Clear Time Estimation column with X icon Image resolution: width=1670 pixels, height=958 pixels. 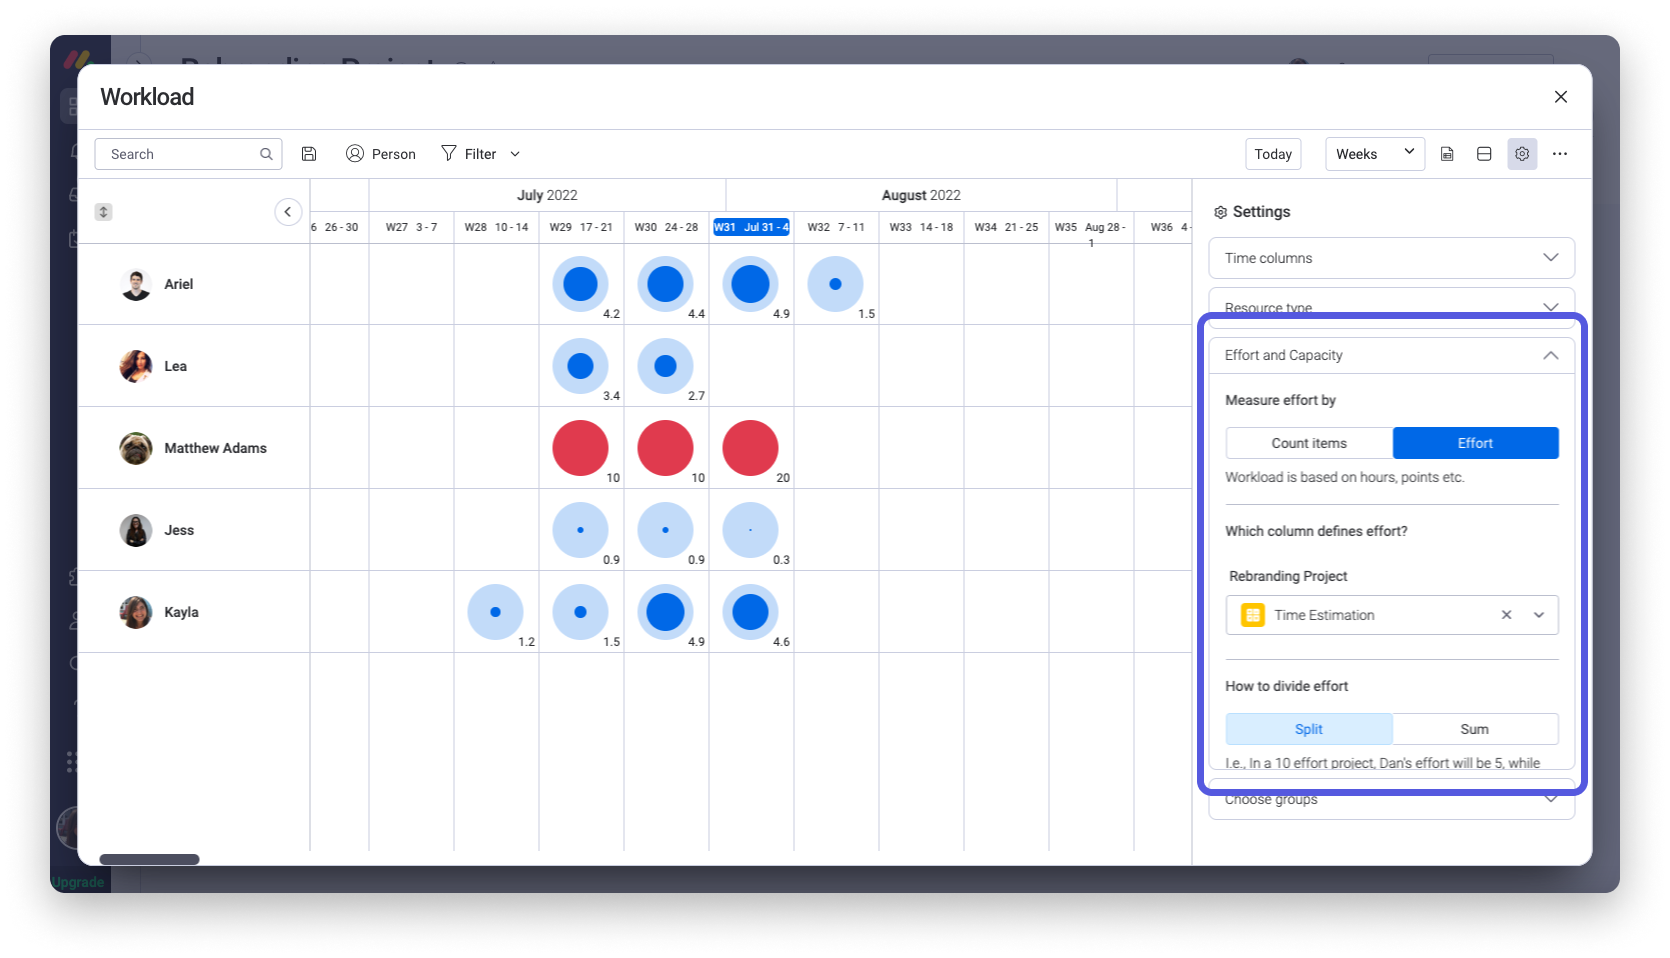point(1506,615)
